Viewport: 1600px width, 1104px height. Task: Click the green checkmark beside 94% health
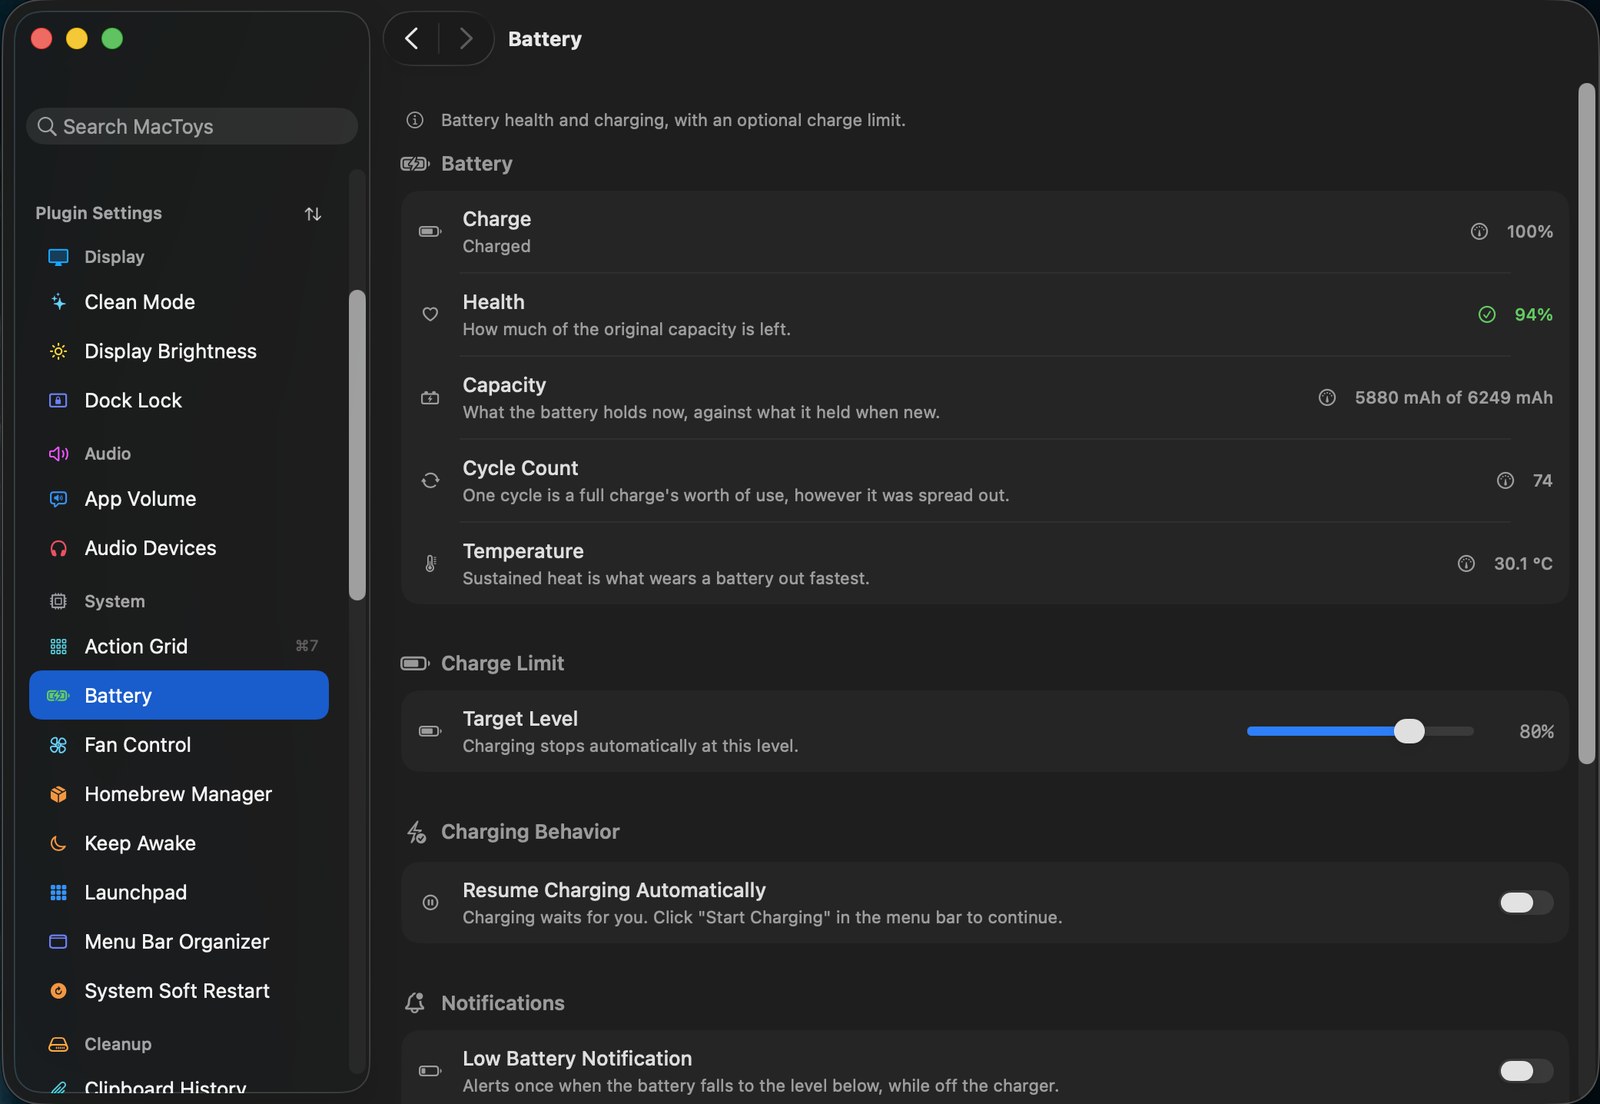1487,314
